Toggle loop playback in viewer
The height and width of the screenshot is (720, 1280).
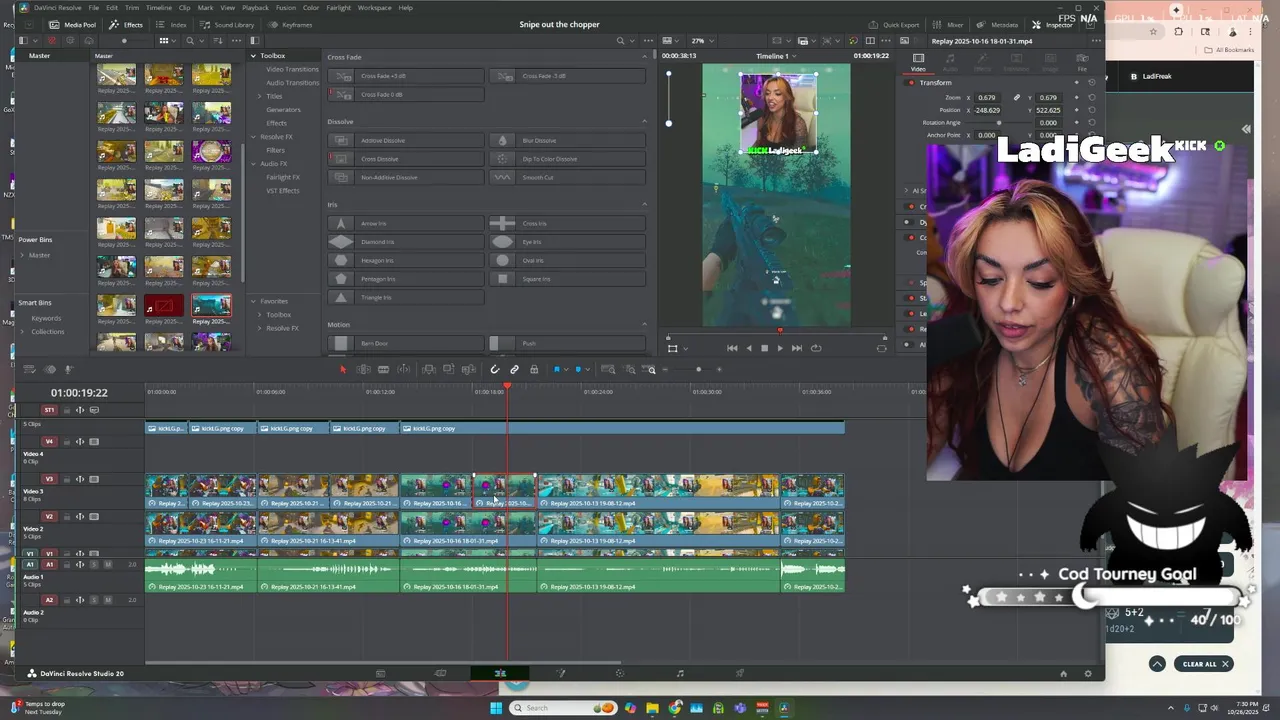point(816,348)
